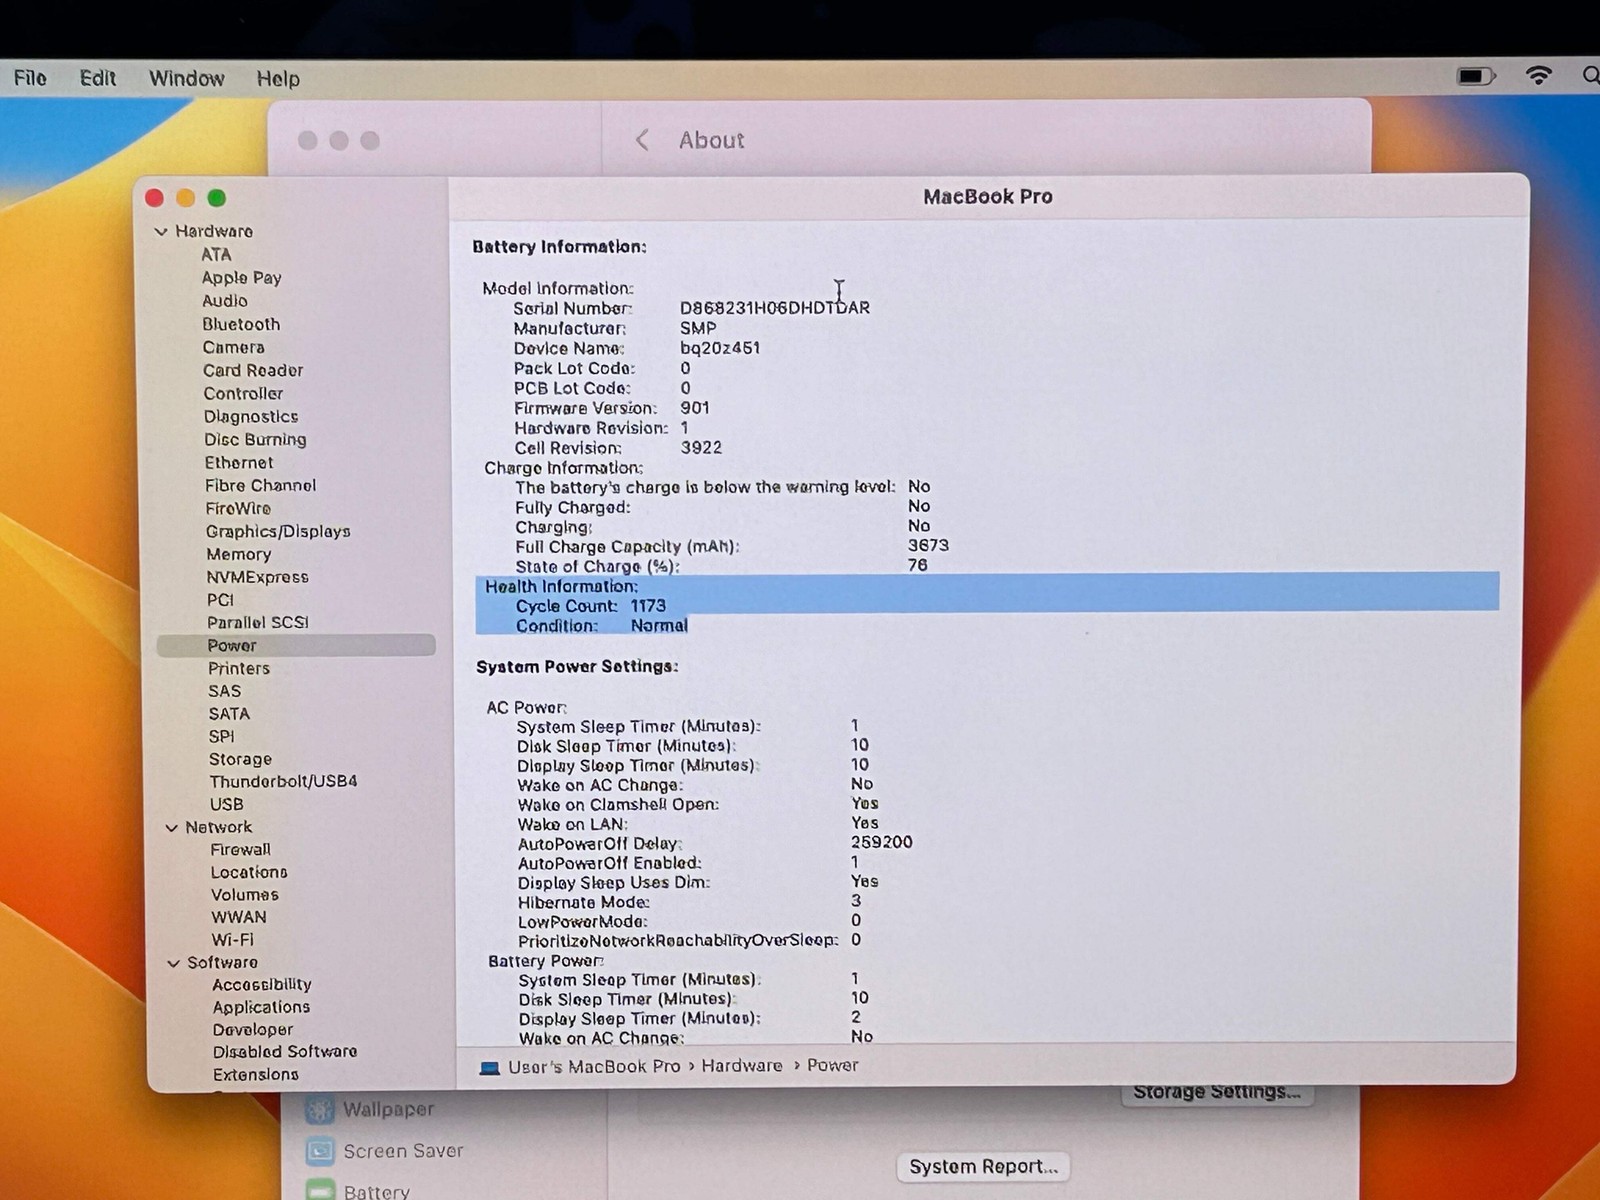Select SPI in the sidebar
The height and width of the screenshot is (1200, 1600).
click(x=221, y=736)
